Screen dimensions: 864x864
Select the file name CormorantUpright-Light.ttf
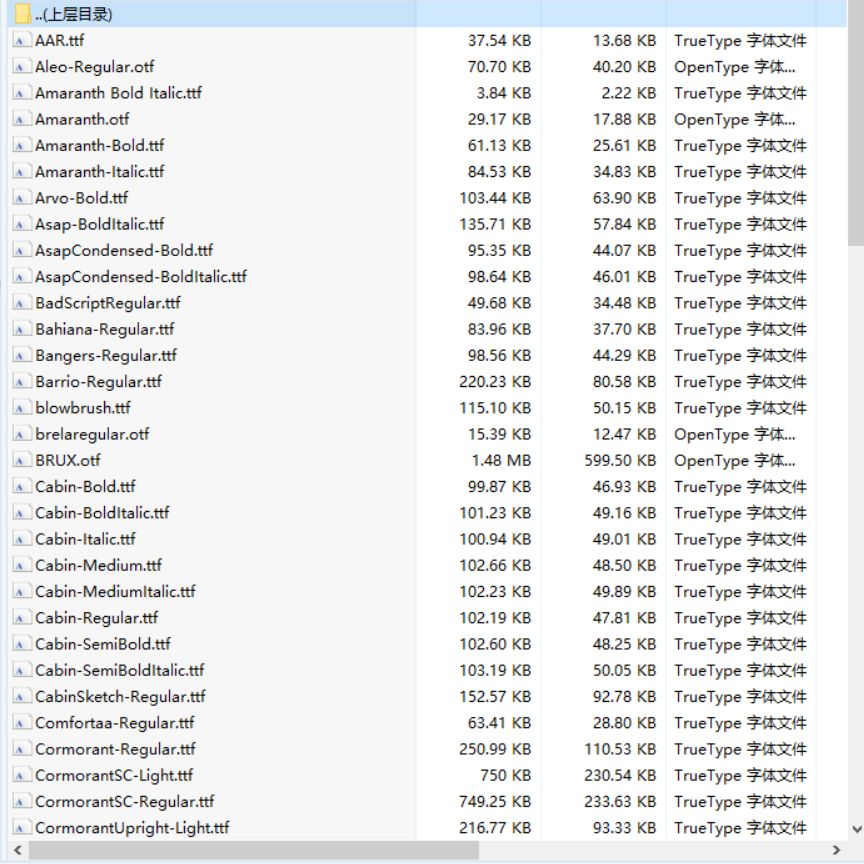[132, 828]
